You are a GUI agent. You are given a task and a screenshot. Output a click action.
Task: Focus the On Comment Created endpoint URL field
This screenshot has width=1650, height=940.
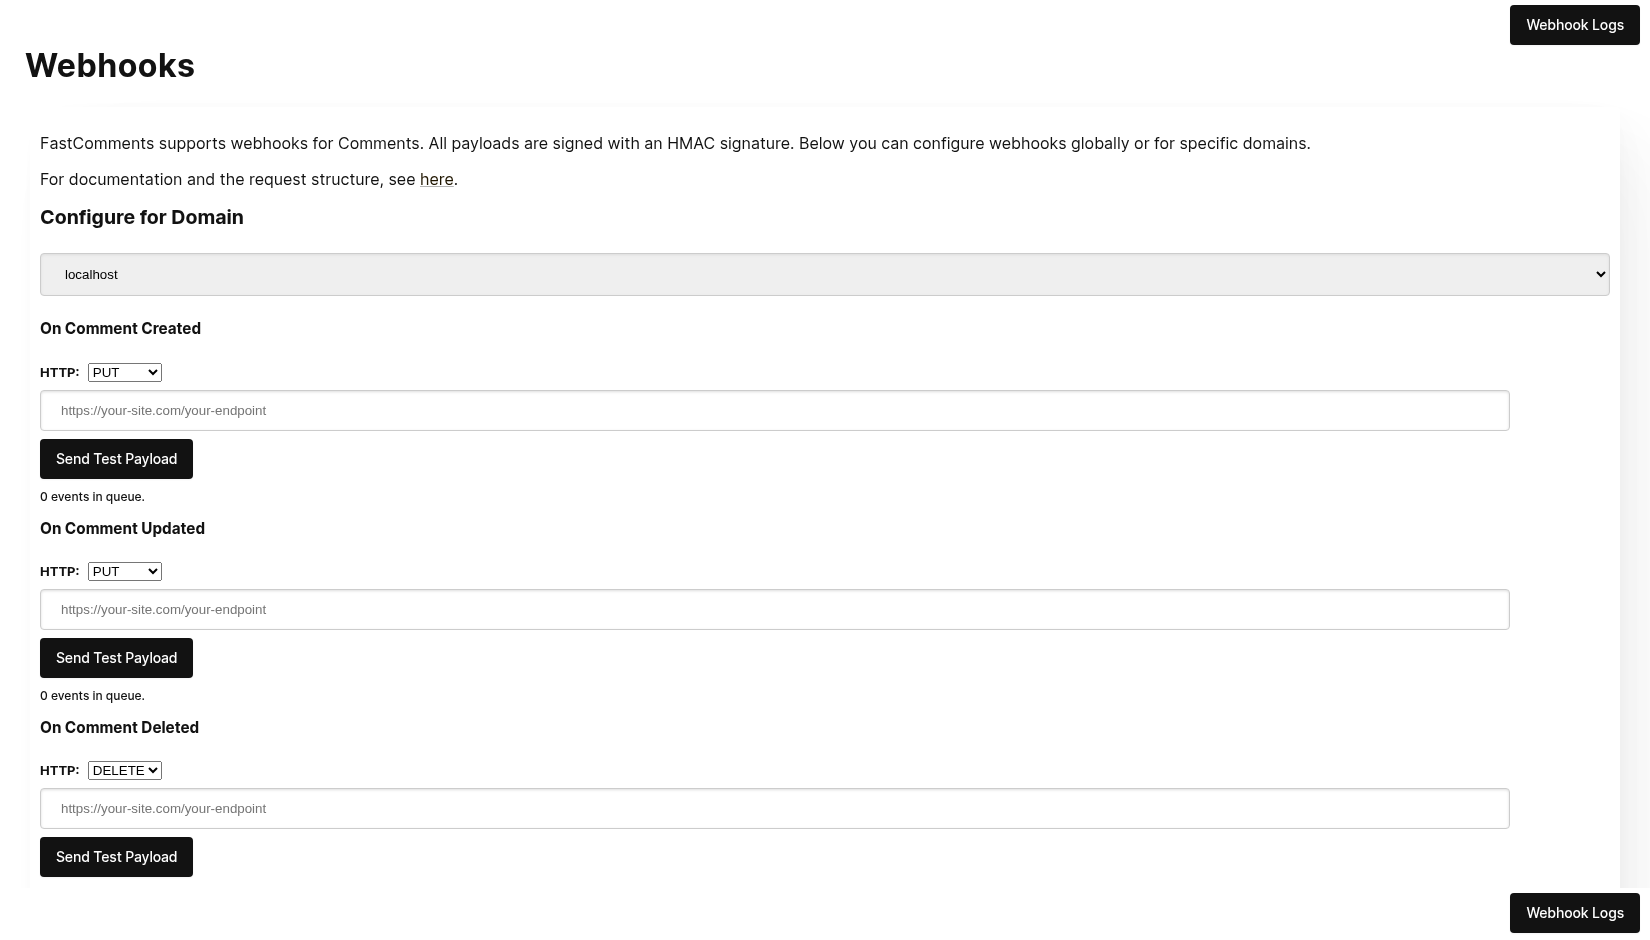pos(775,411)
